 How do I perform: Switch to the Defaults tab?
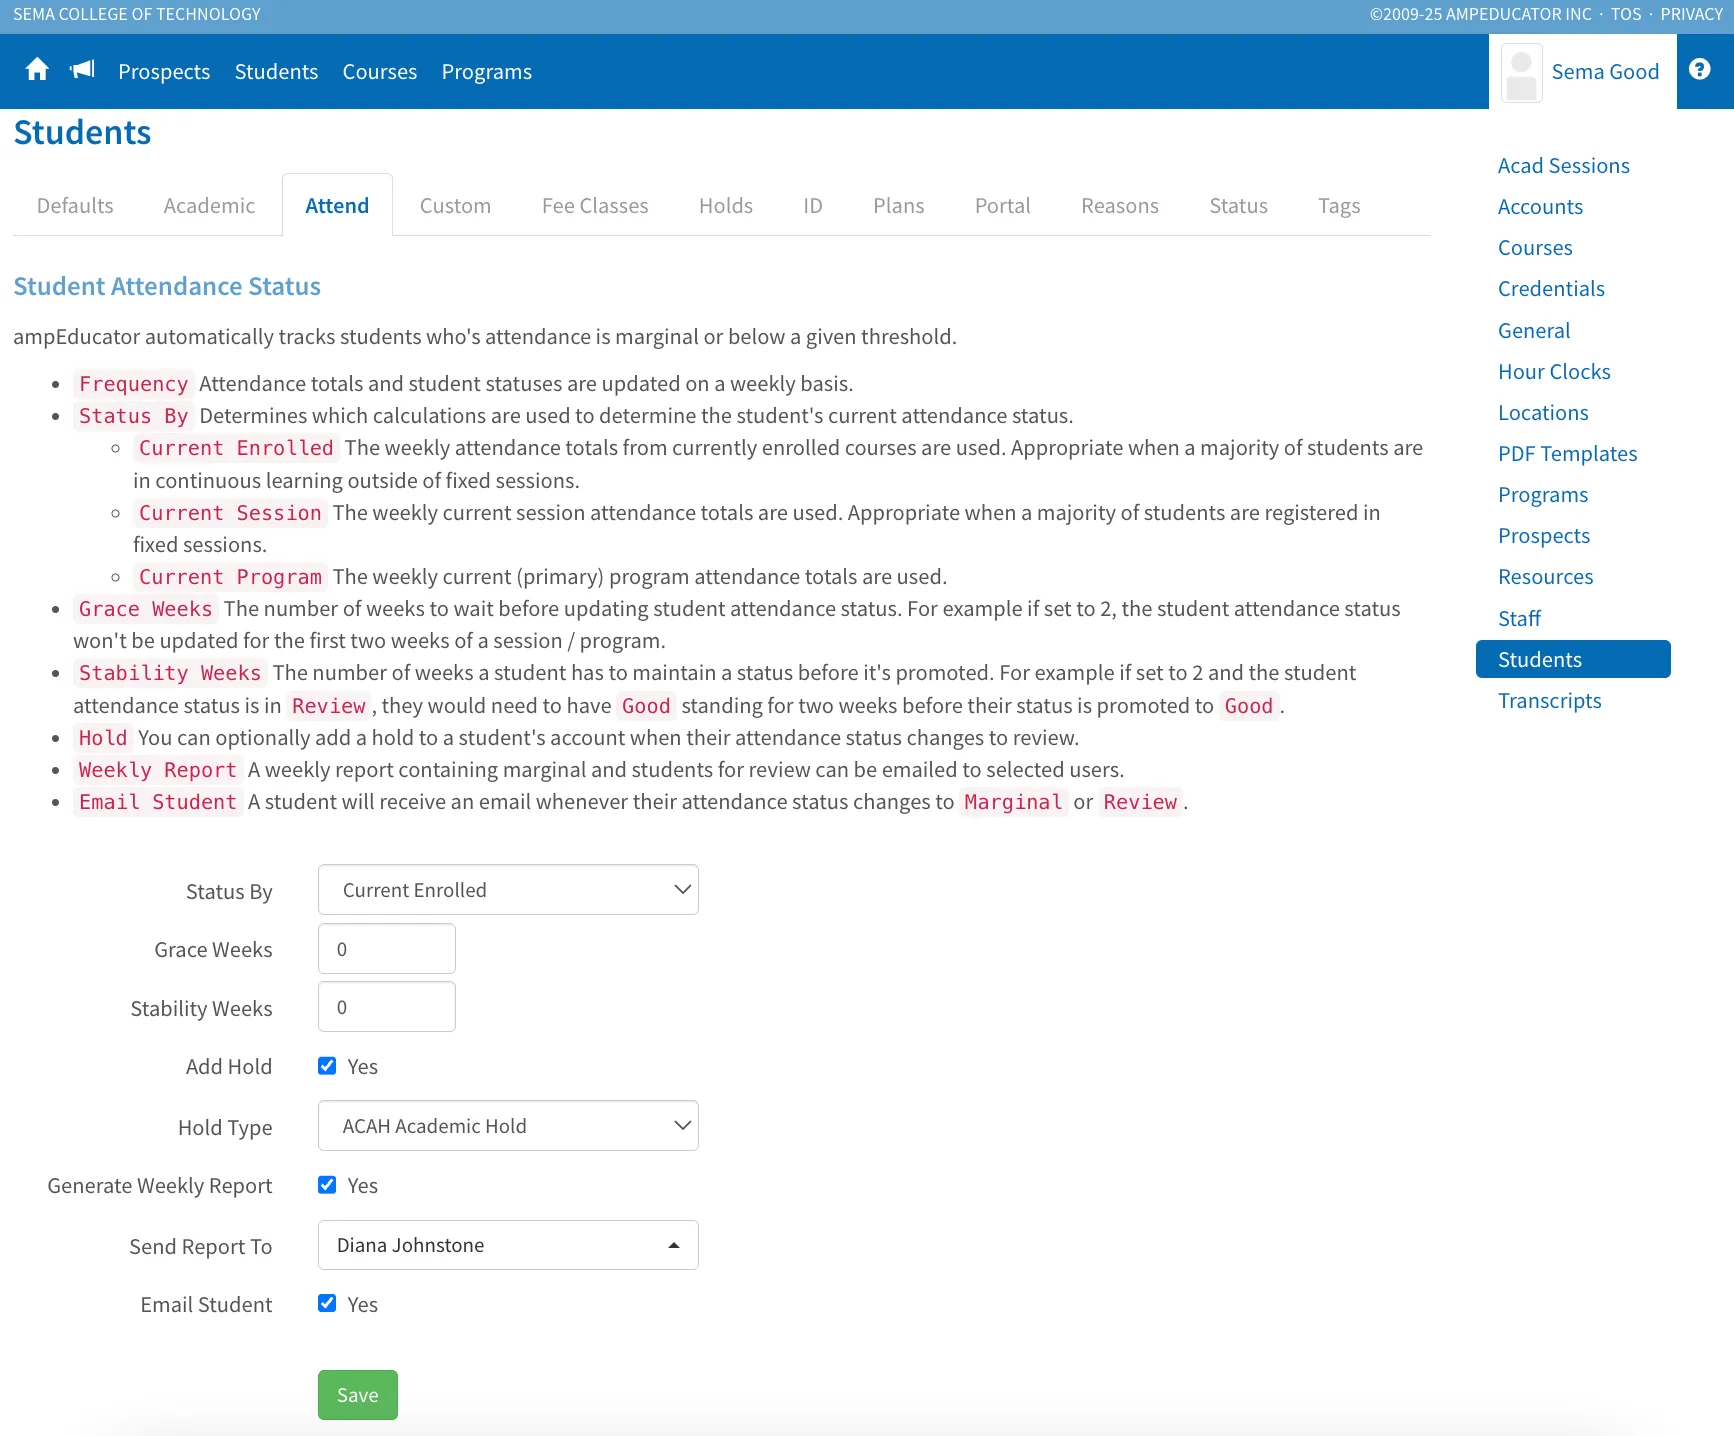pos(75,206)
